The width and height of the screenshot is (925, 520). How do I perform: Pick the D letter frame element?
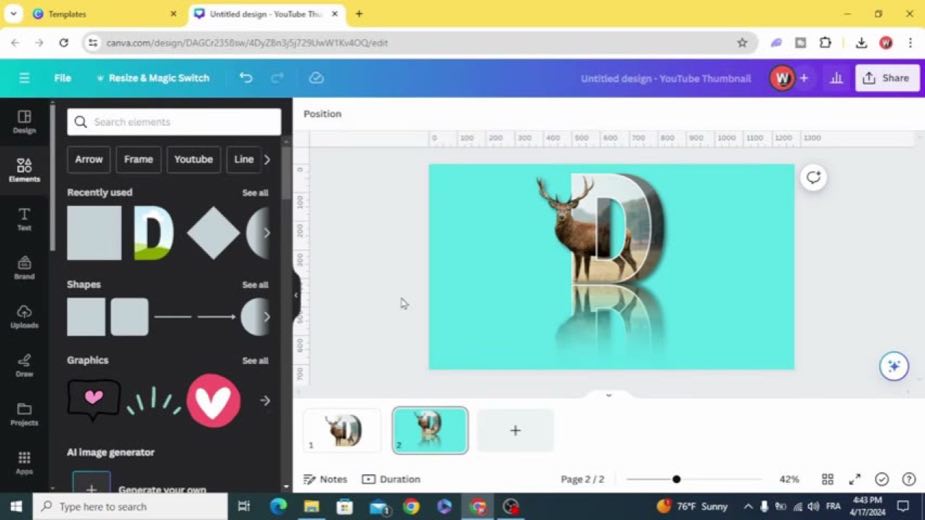click(x=153, y=233)
